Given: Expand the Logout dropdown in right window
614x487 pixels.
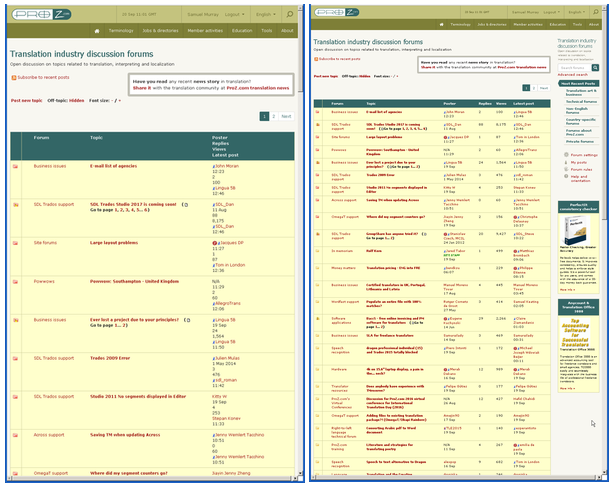Looking at the screenshot, I should 551,12.
